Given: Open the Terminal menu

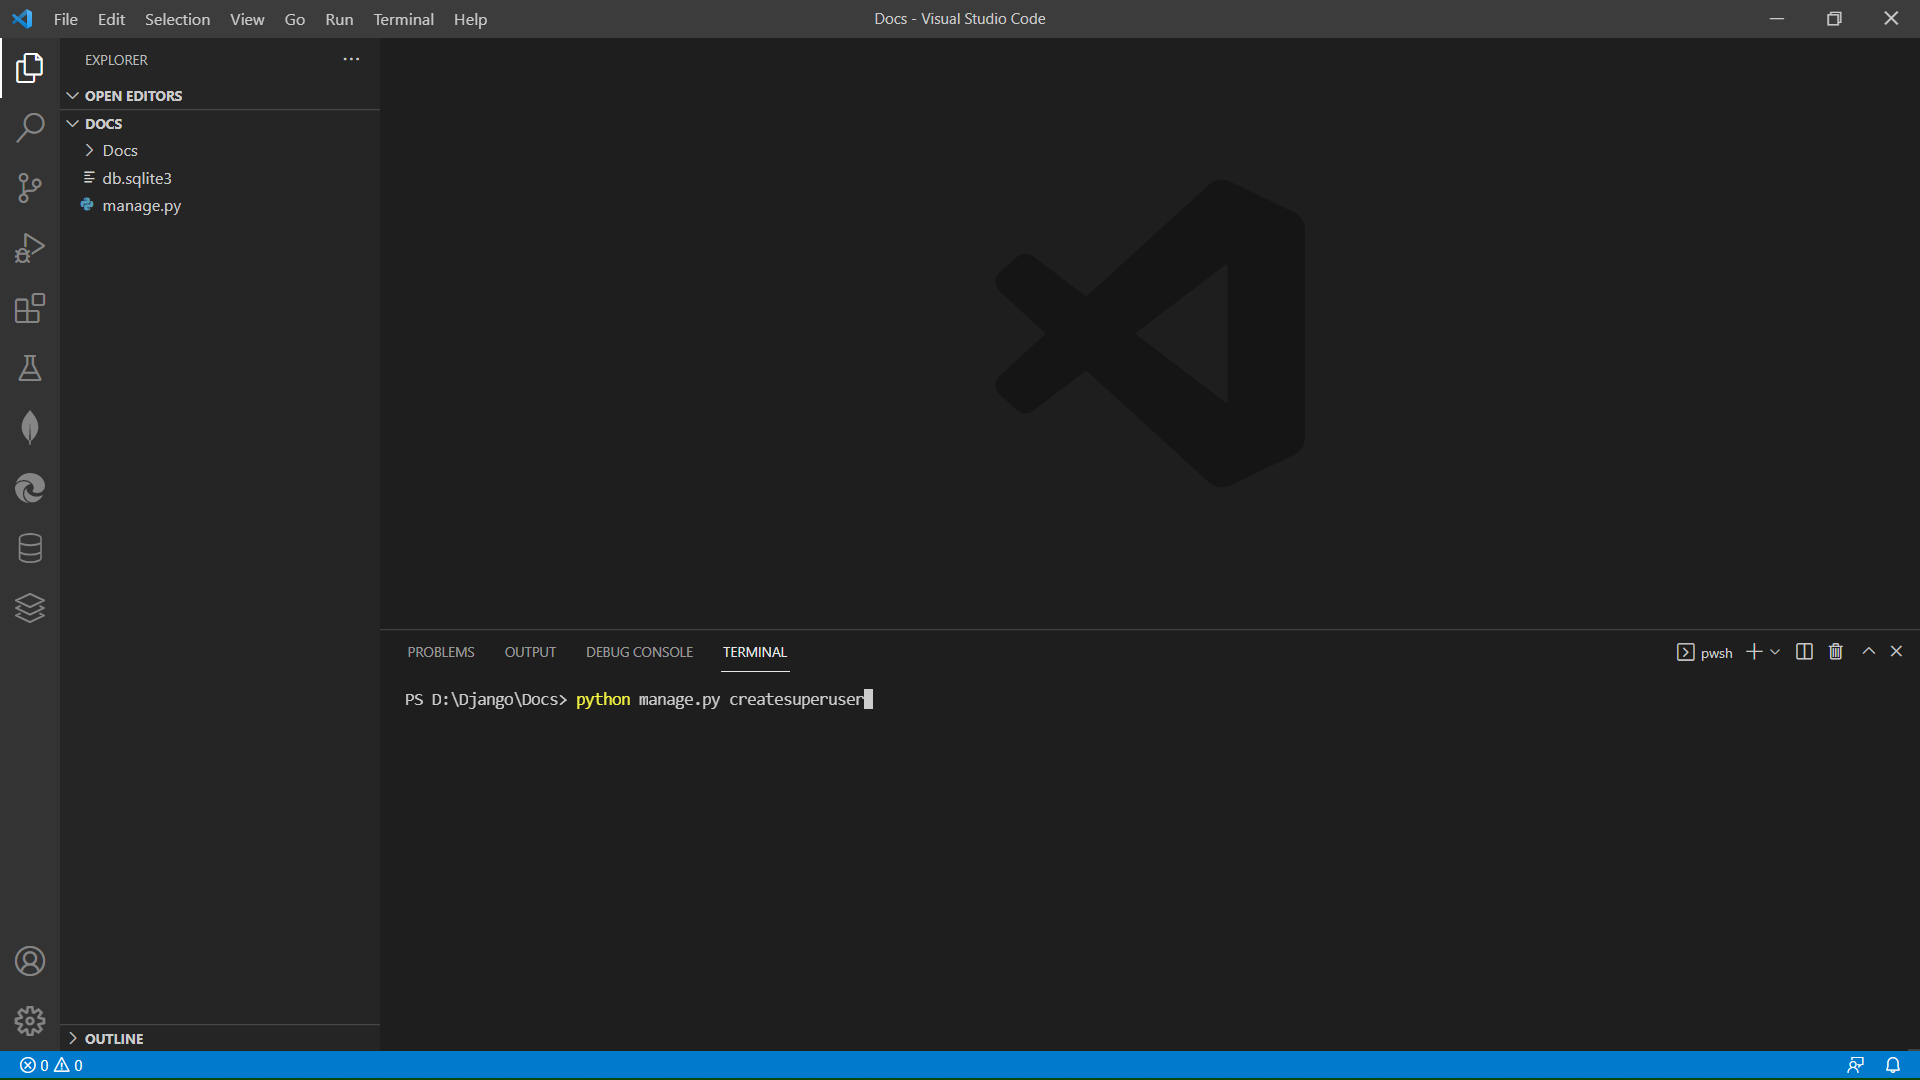Looking at the screenshot, I should 403,19.
